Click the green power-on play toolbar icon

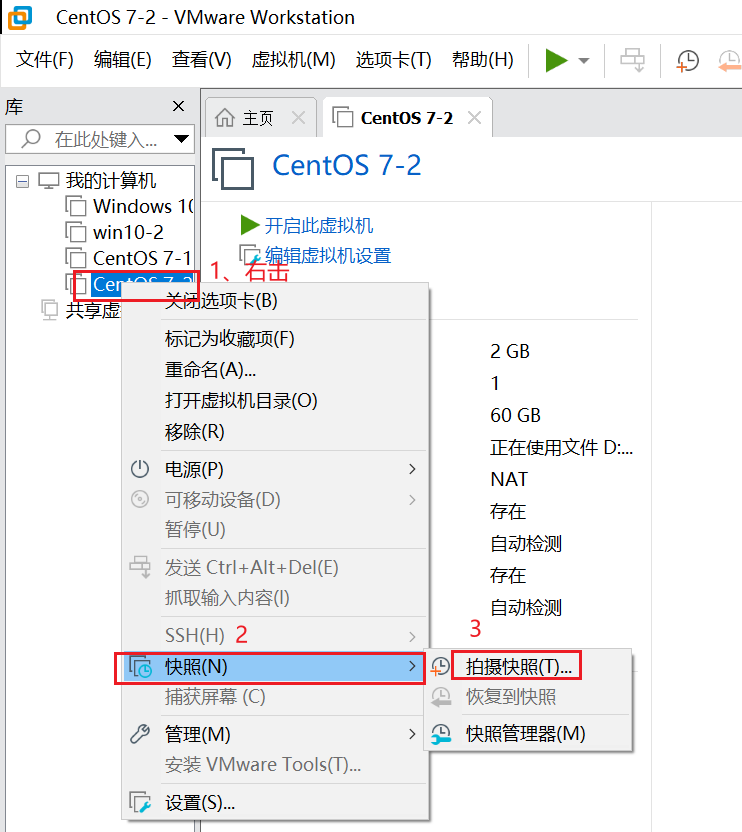point(556,60)
